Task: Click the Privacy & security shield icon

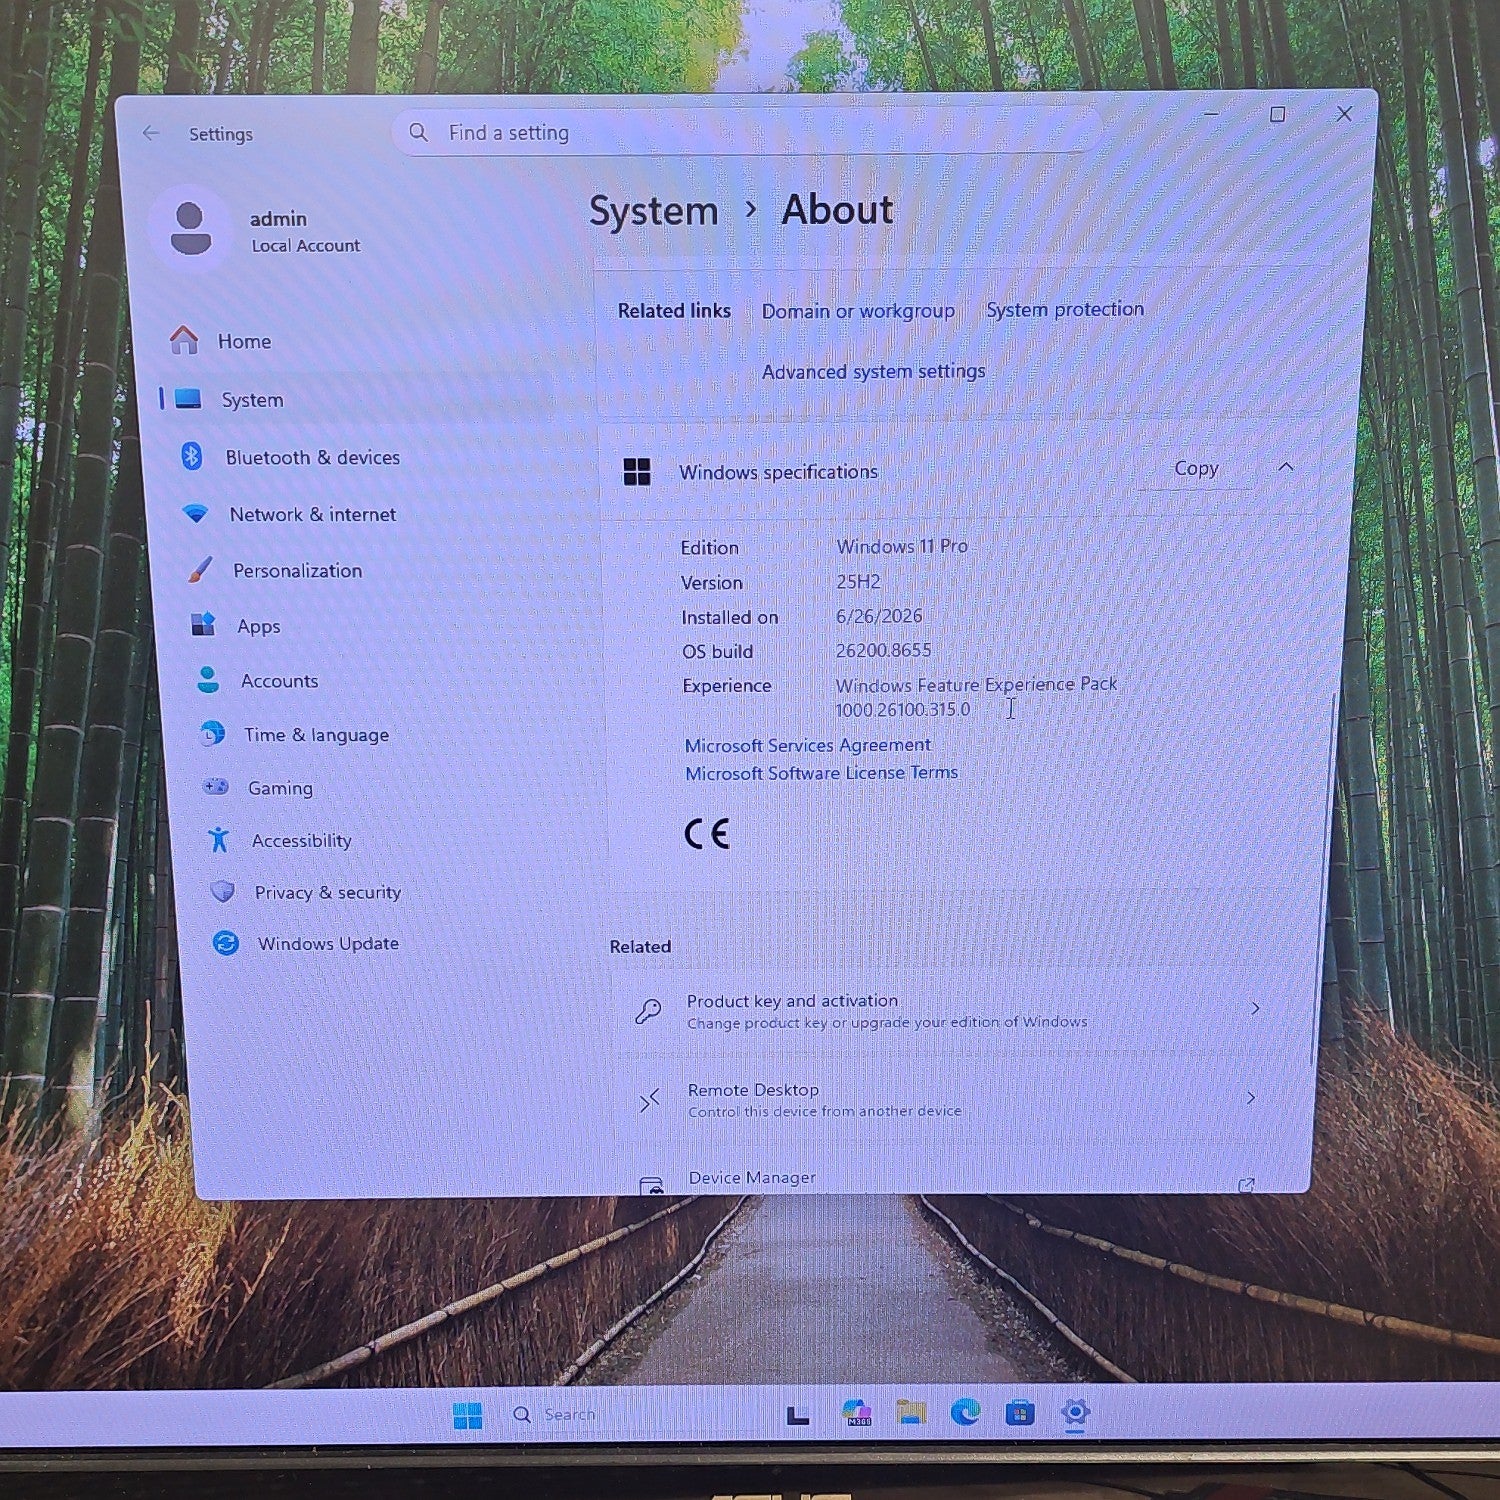Action: [223, 892]
